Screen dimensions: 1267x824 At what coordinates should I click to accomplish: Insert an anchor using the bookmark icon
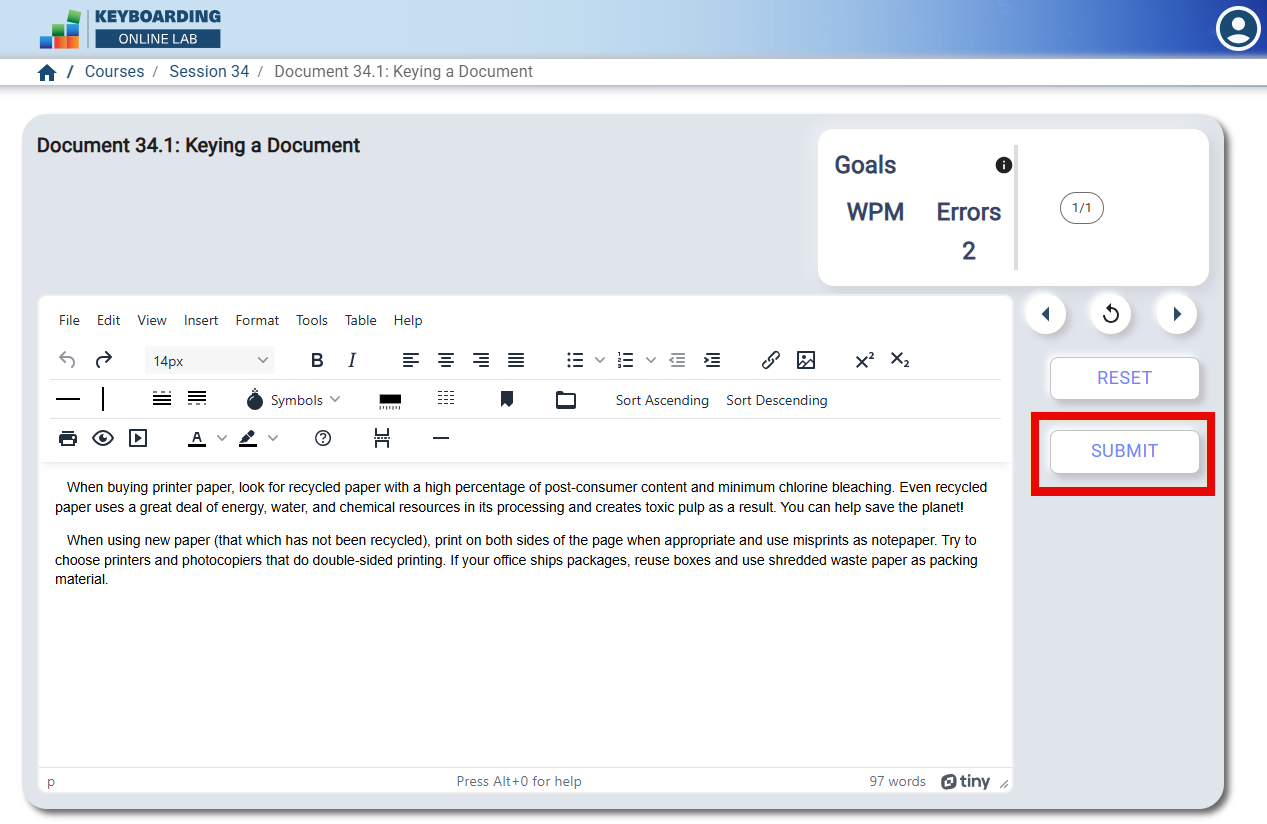click(x=506, y=399)
